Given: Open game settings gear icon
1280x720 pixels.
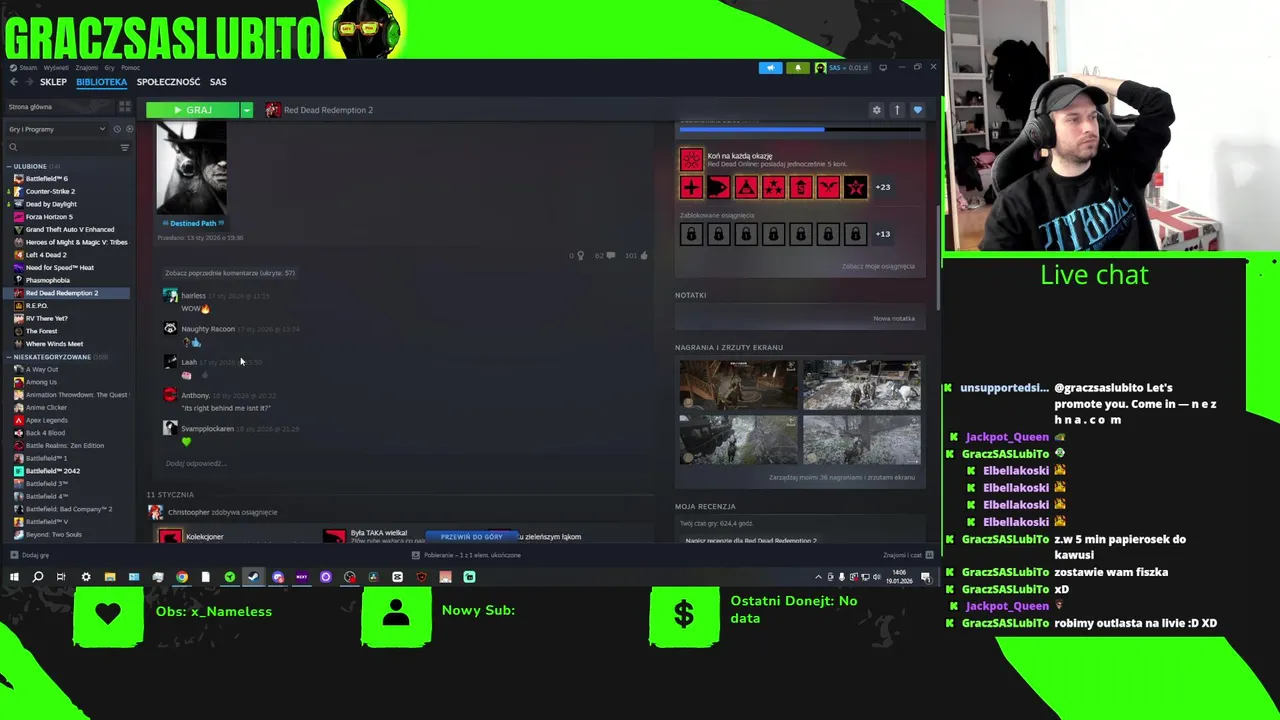Looking at the screenshot, I should (x=877, y=110).
